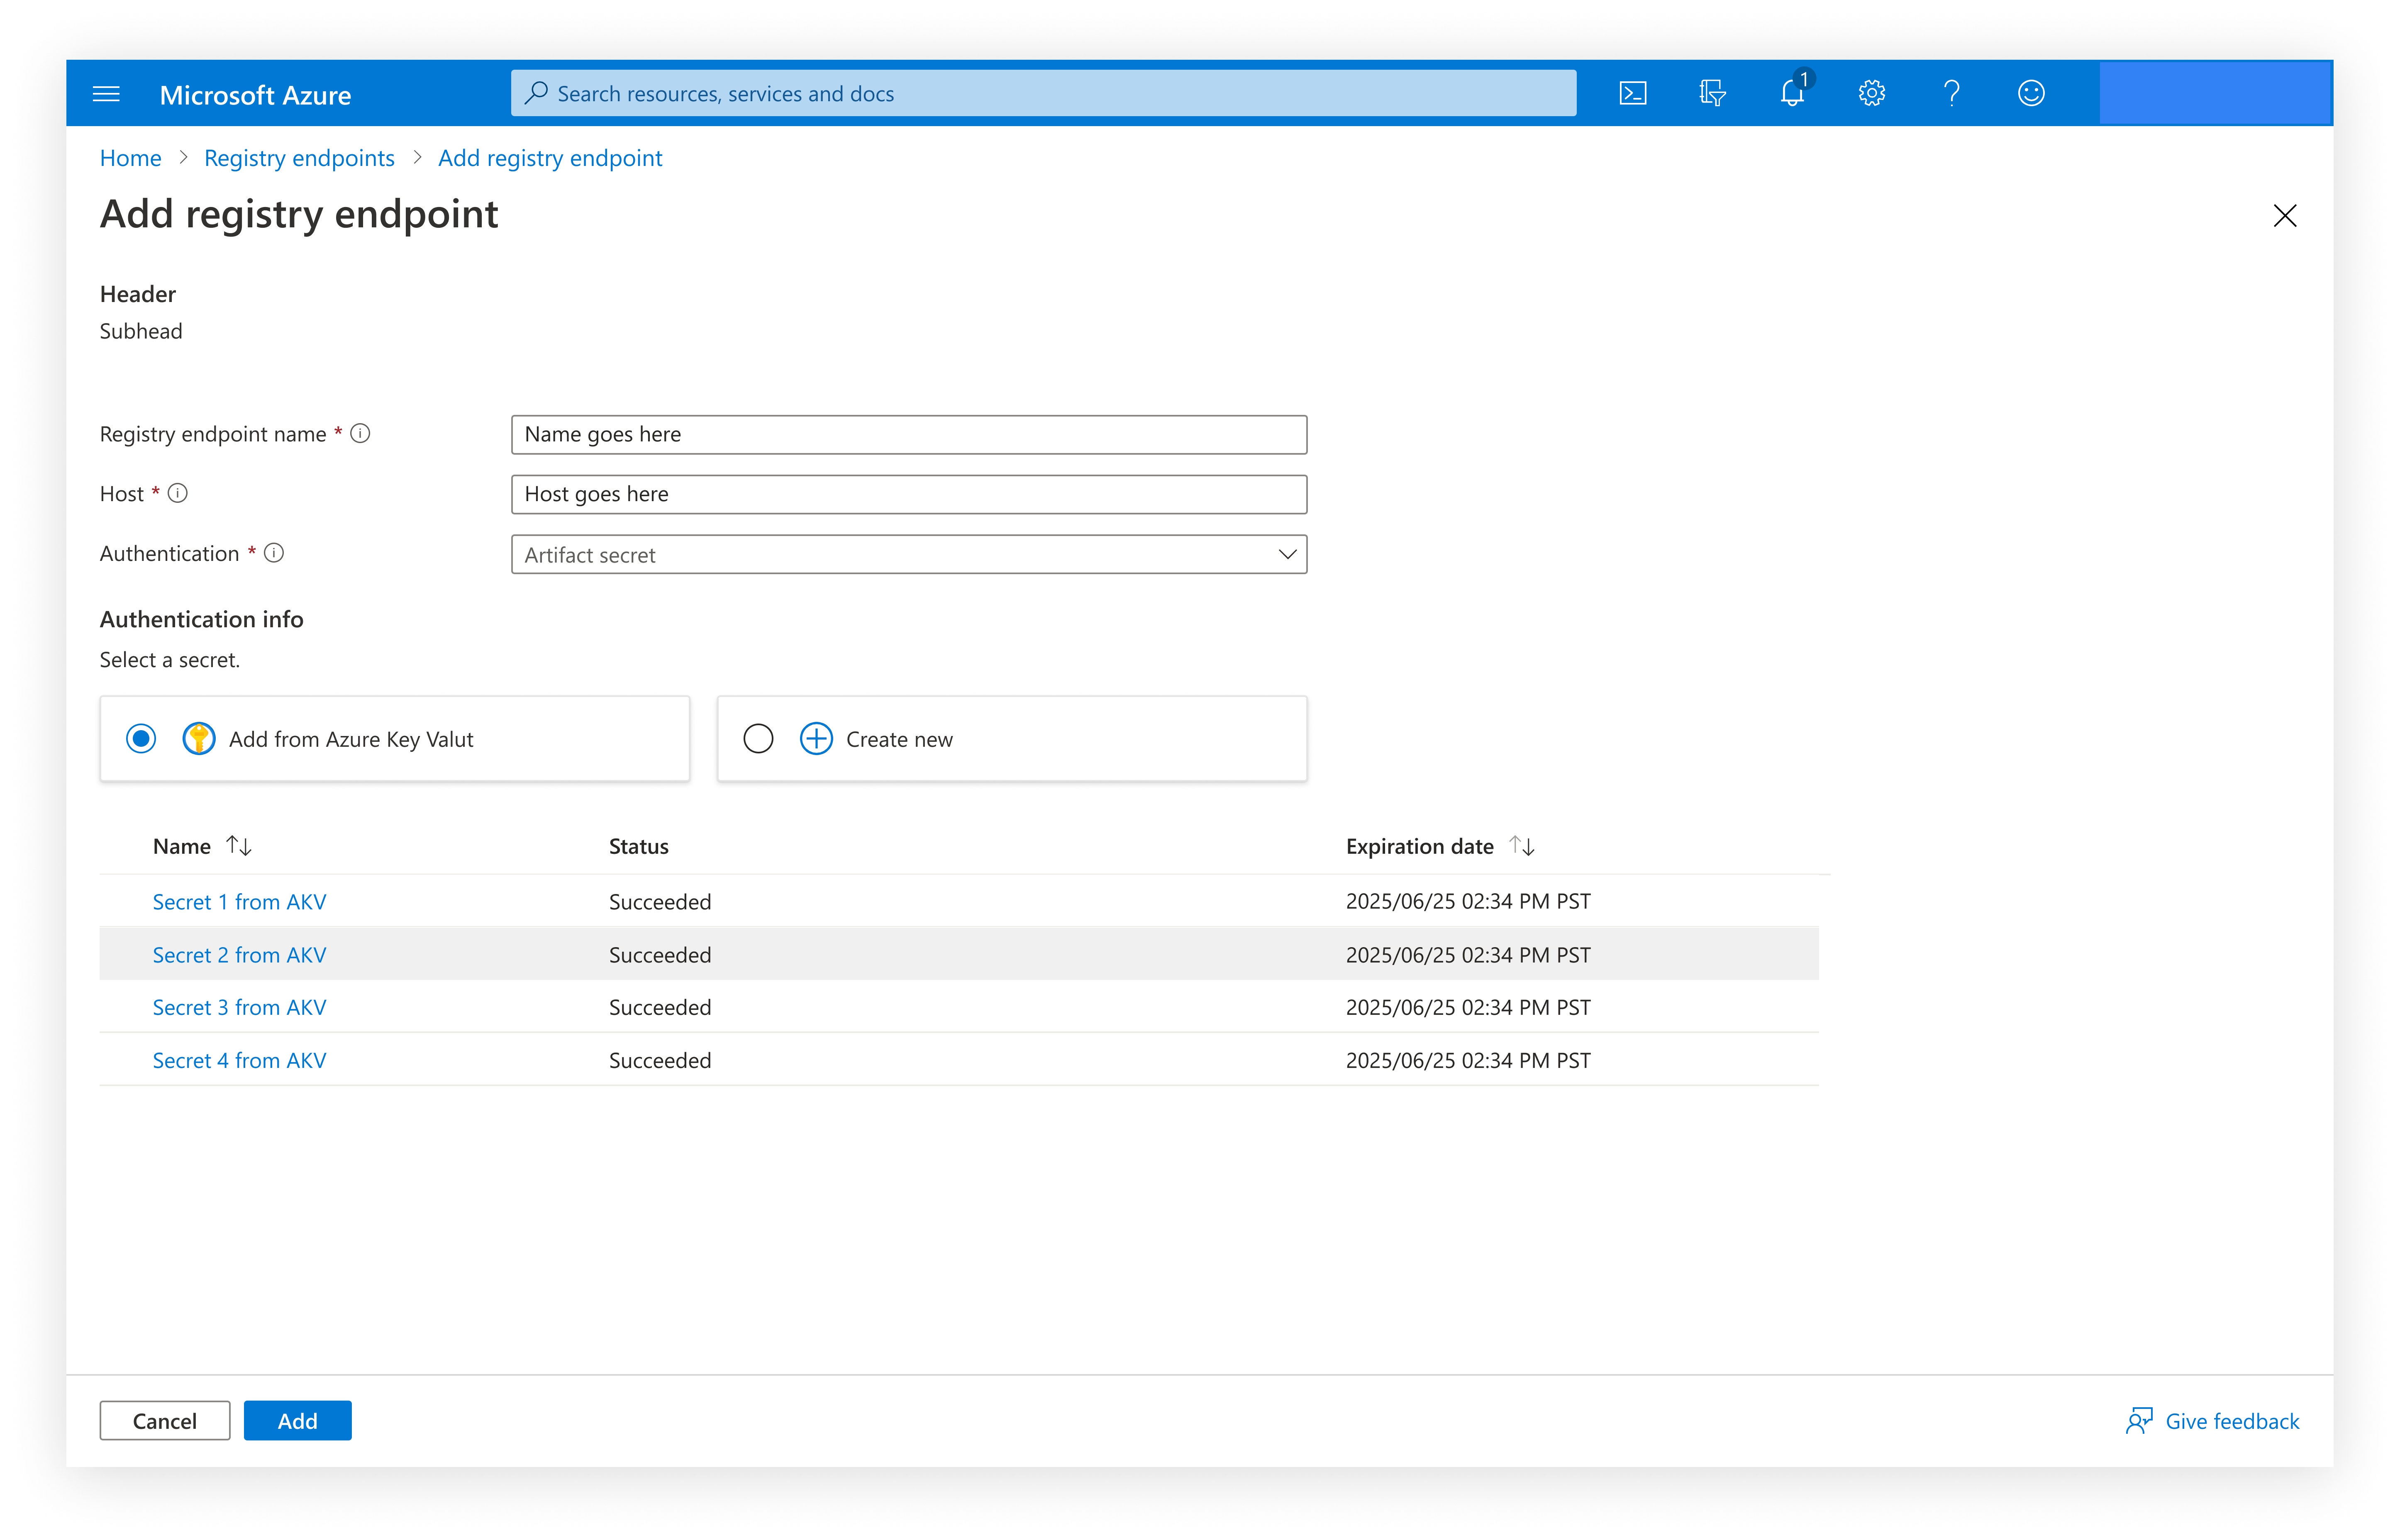Image resolution: width=2400 pixels, height=1540 pixels.
Task: Close the Add registry endpoint pane
Action: click(2285, 216)
